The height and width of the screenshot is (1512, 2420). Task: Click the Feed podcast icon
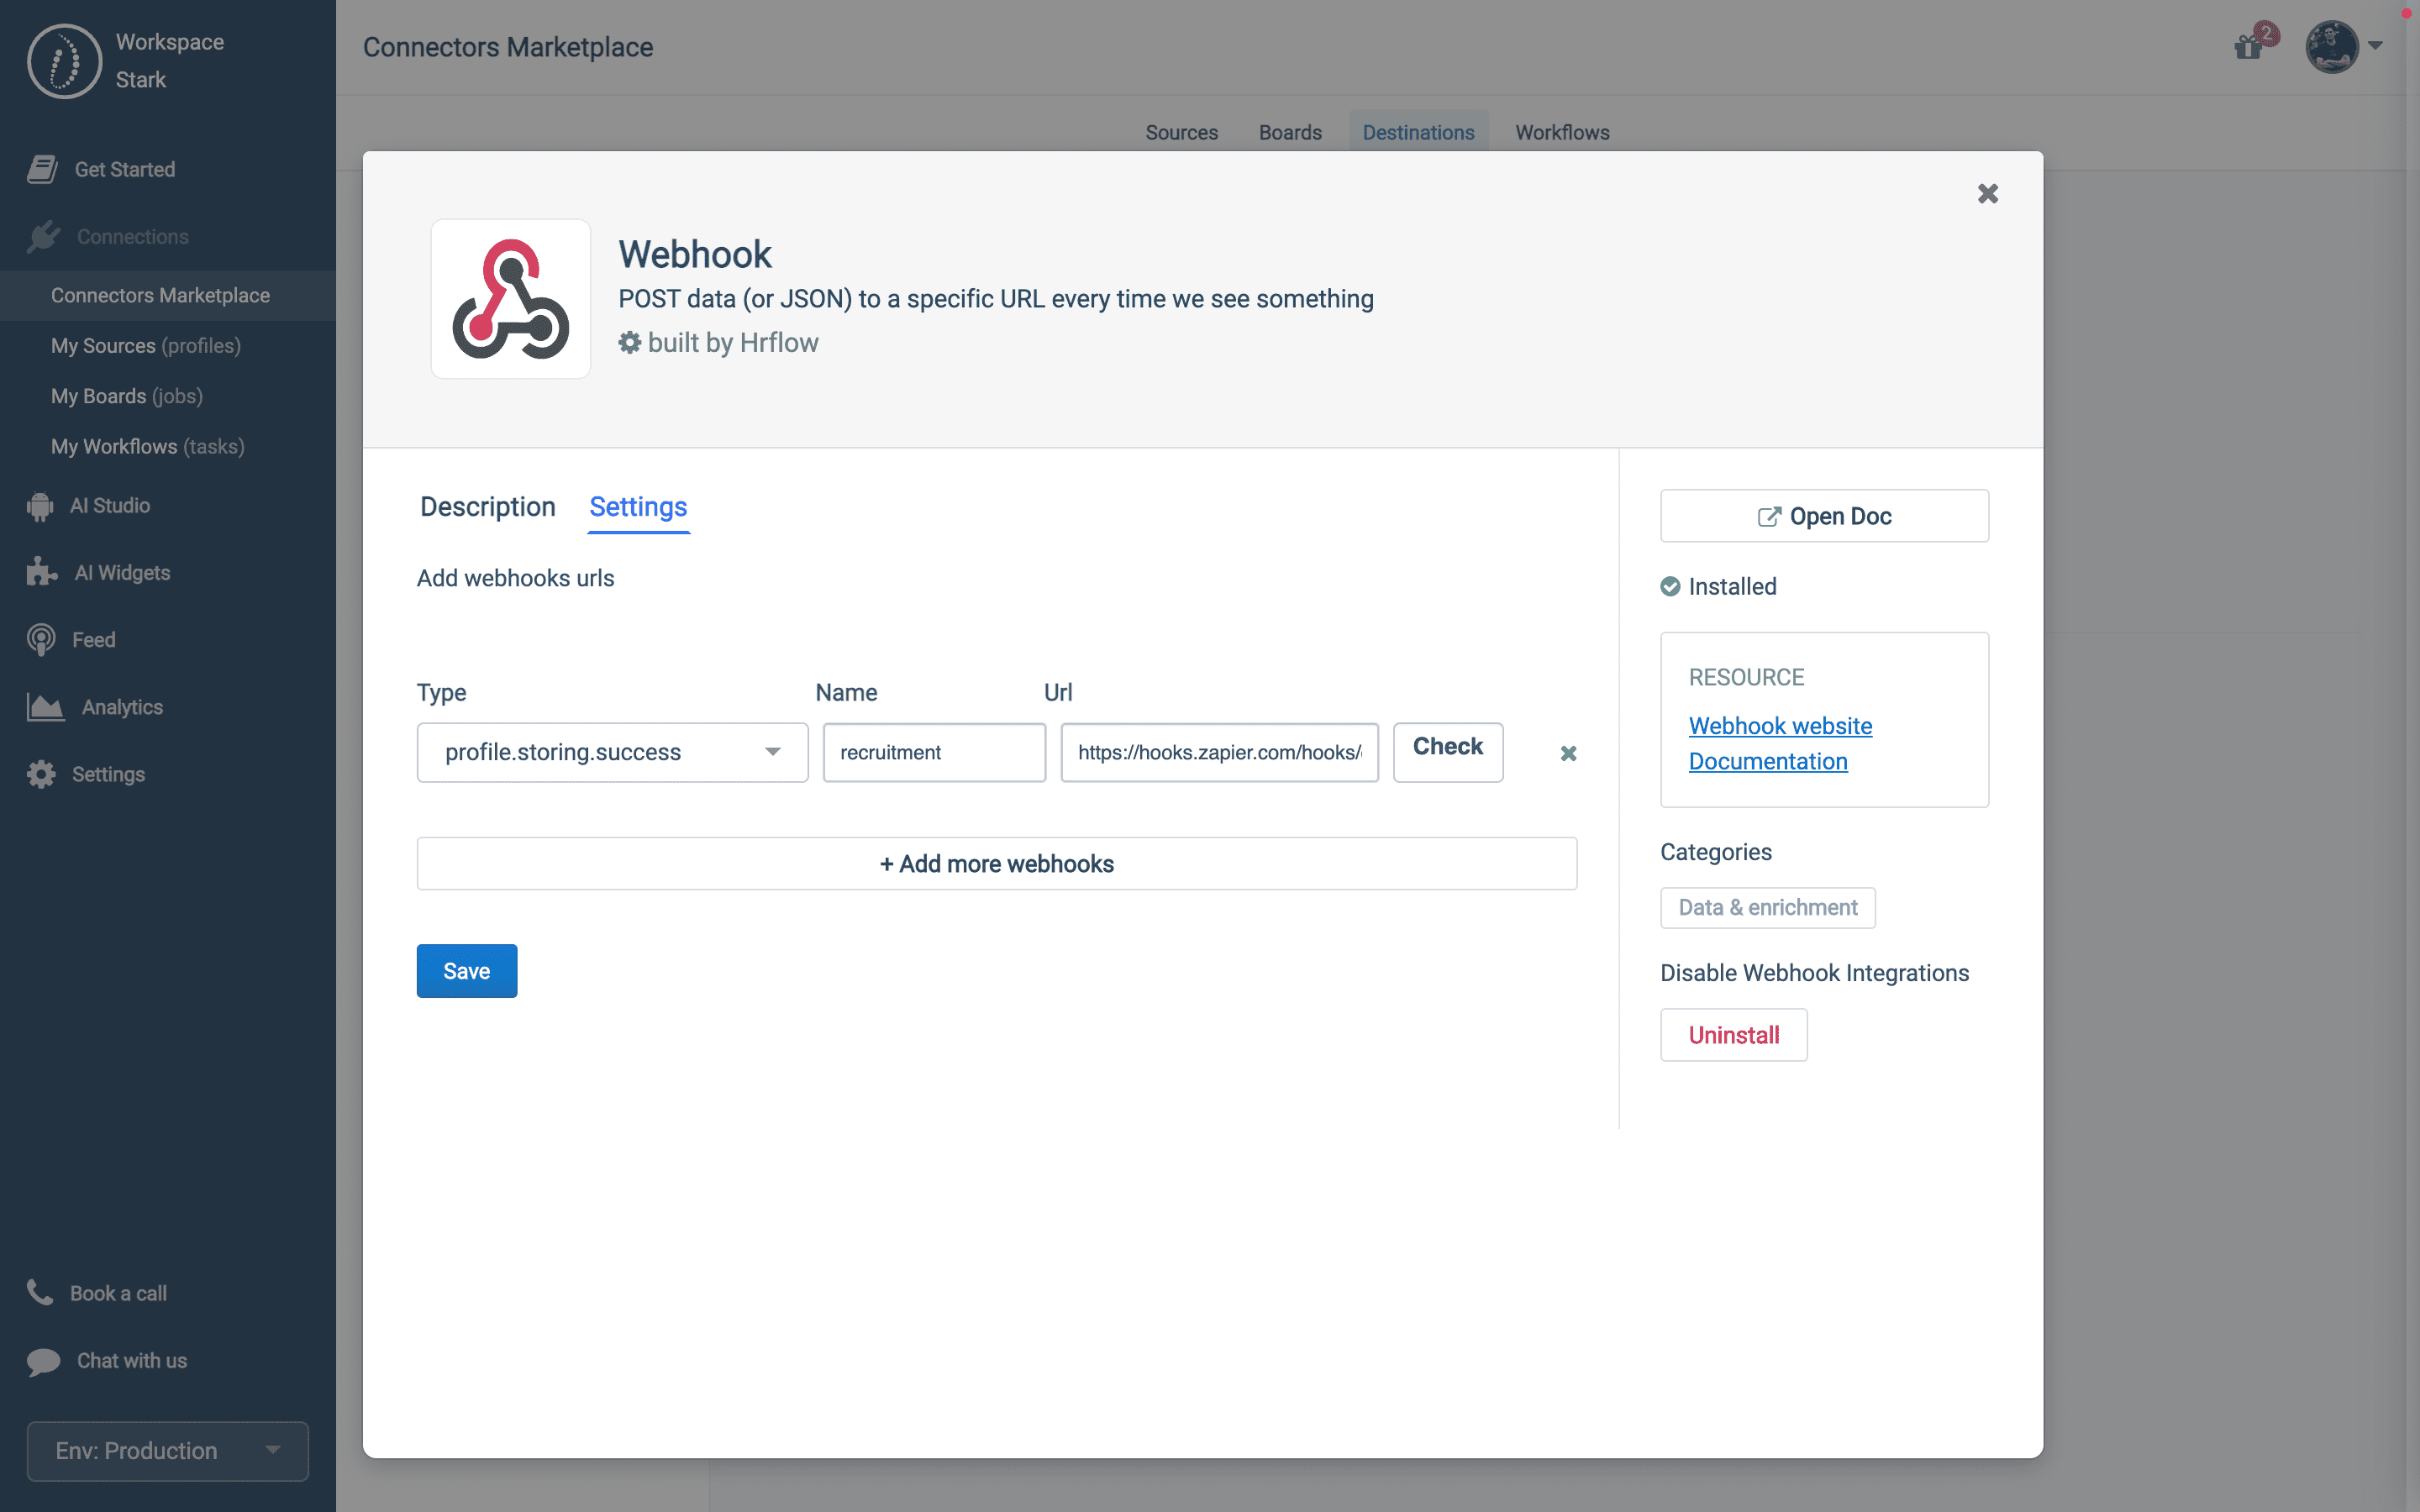pyautogui.click(x=41, y=640)
